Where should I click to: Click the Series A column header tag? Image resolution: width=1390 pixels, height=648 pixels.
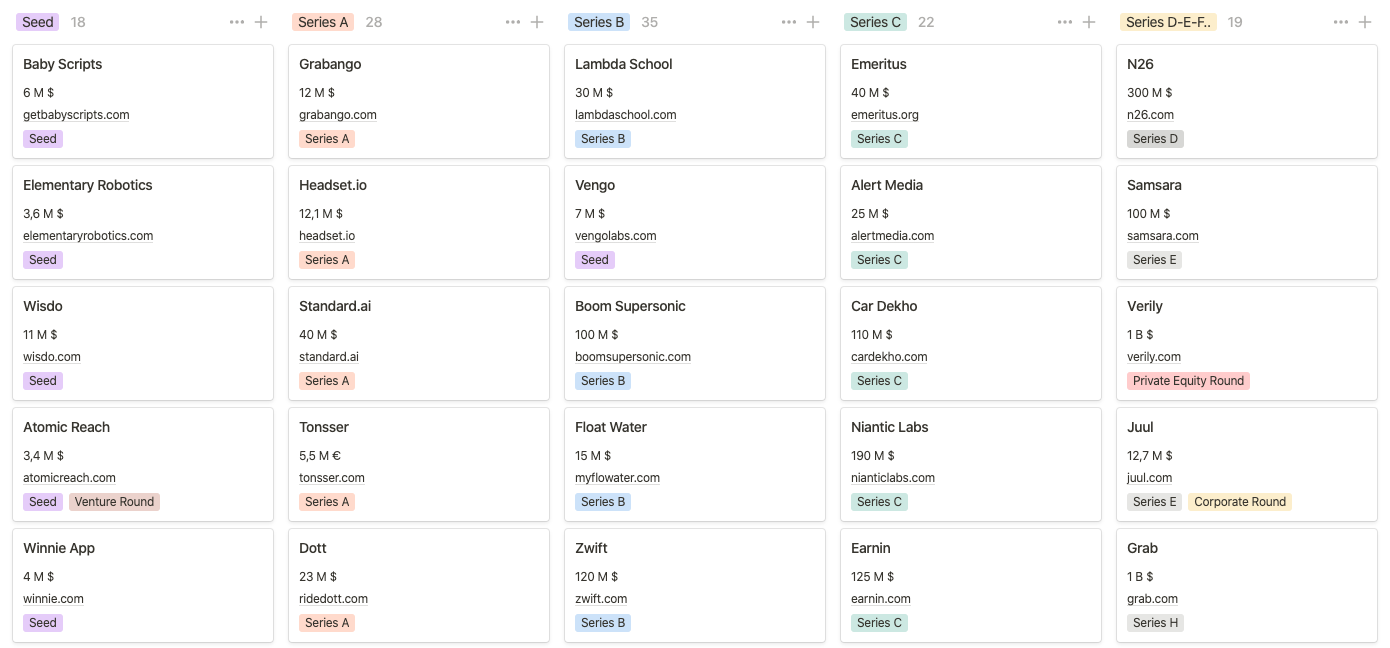[323, 22]
